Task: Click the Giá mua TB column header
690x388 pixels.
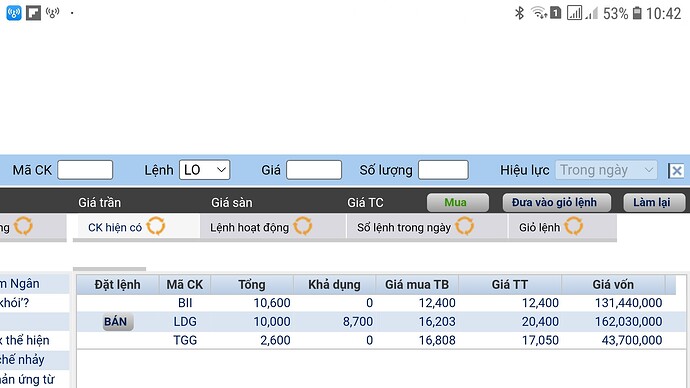Action: 417,285
